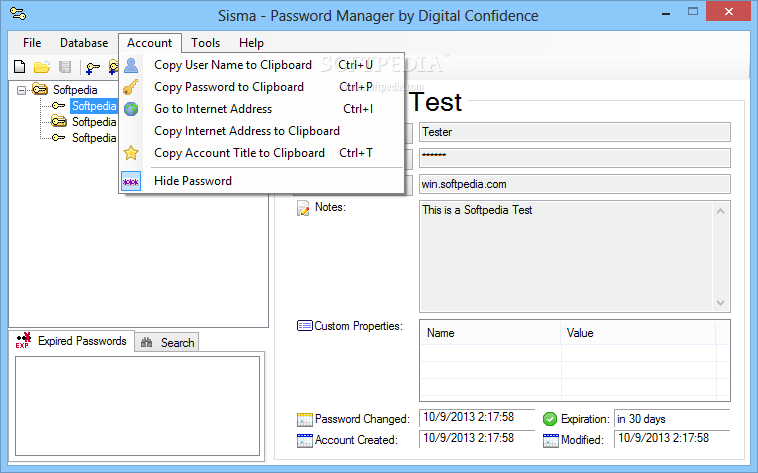Click the Value column header
This screenshot has width=758, height=473.
coord(638,333)
